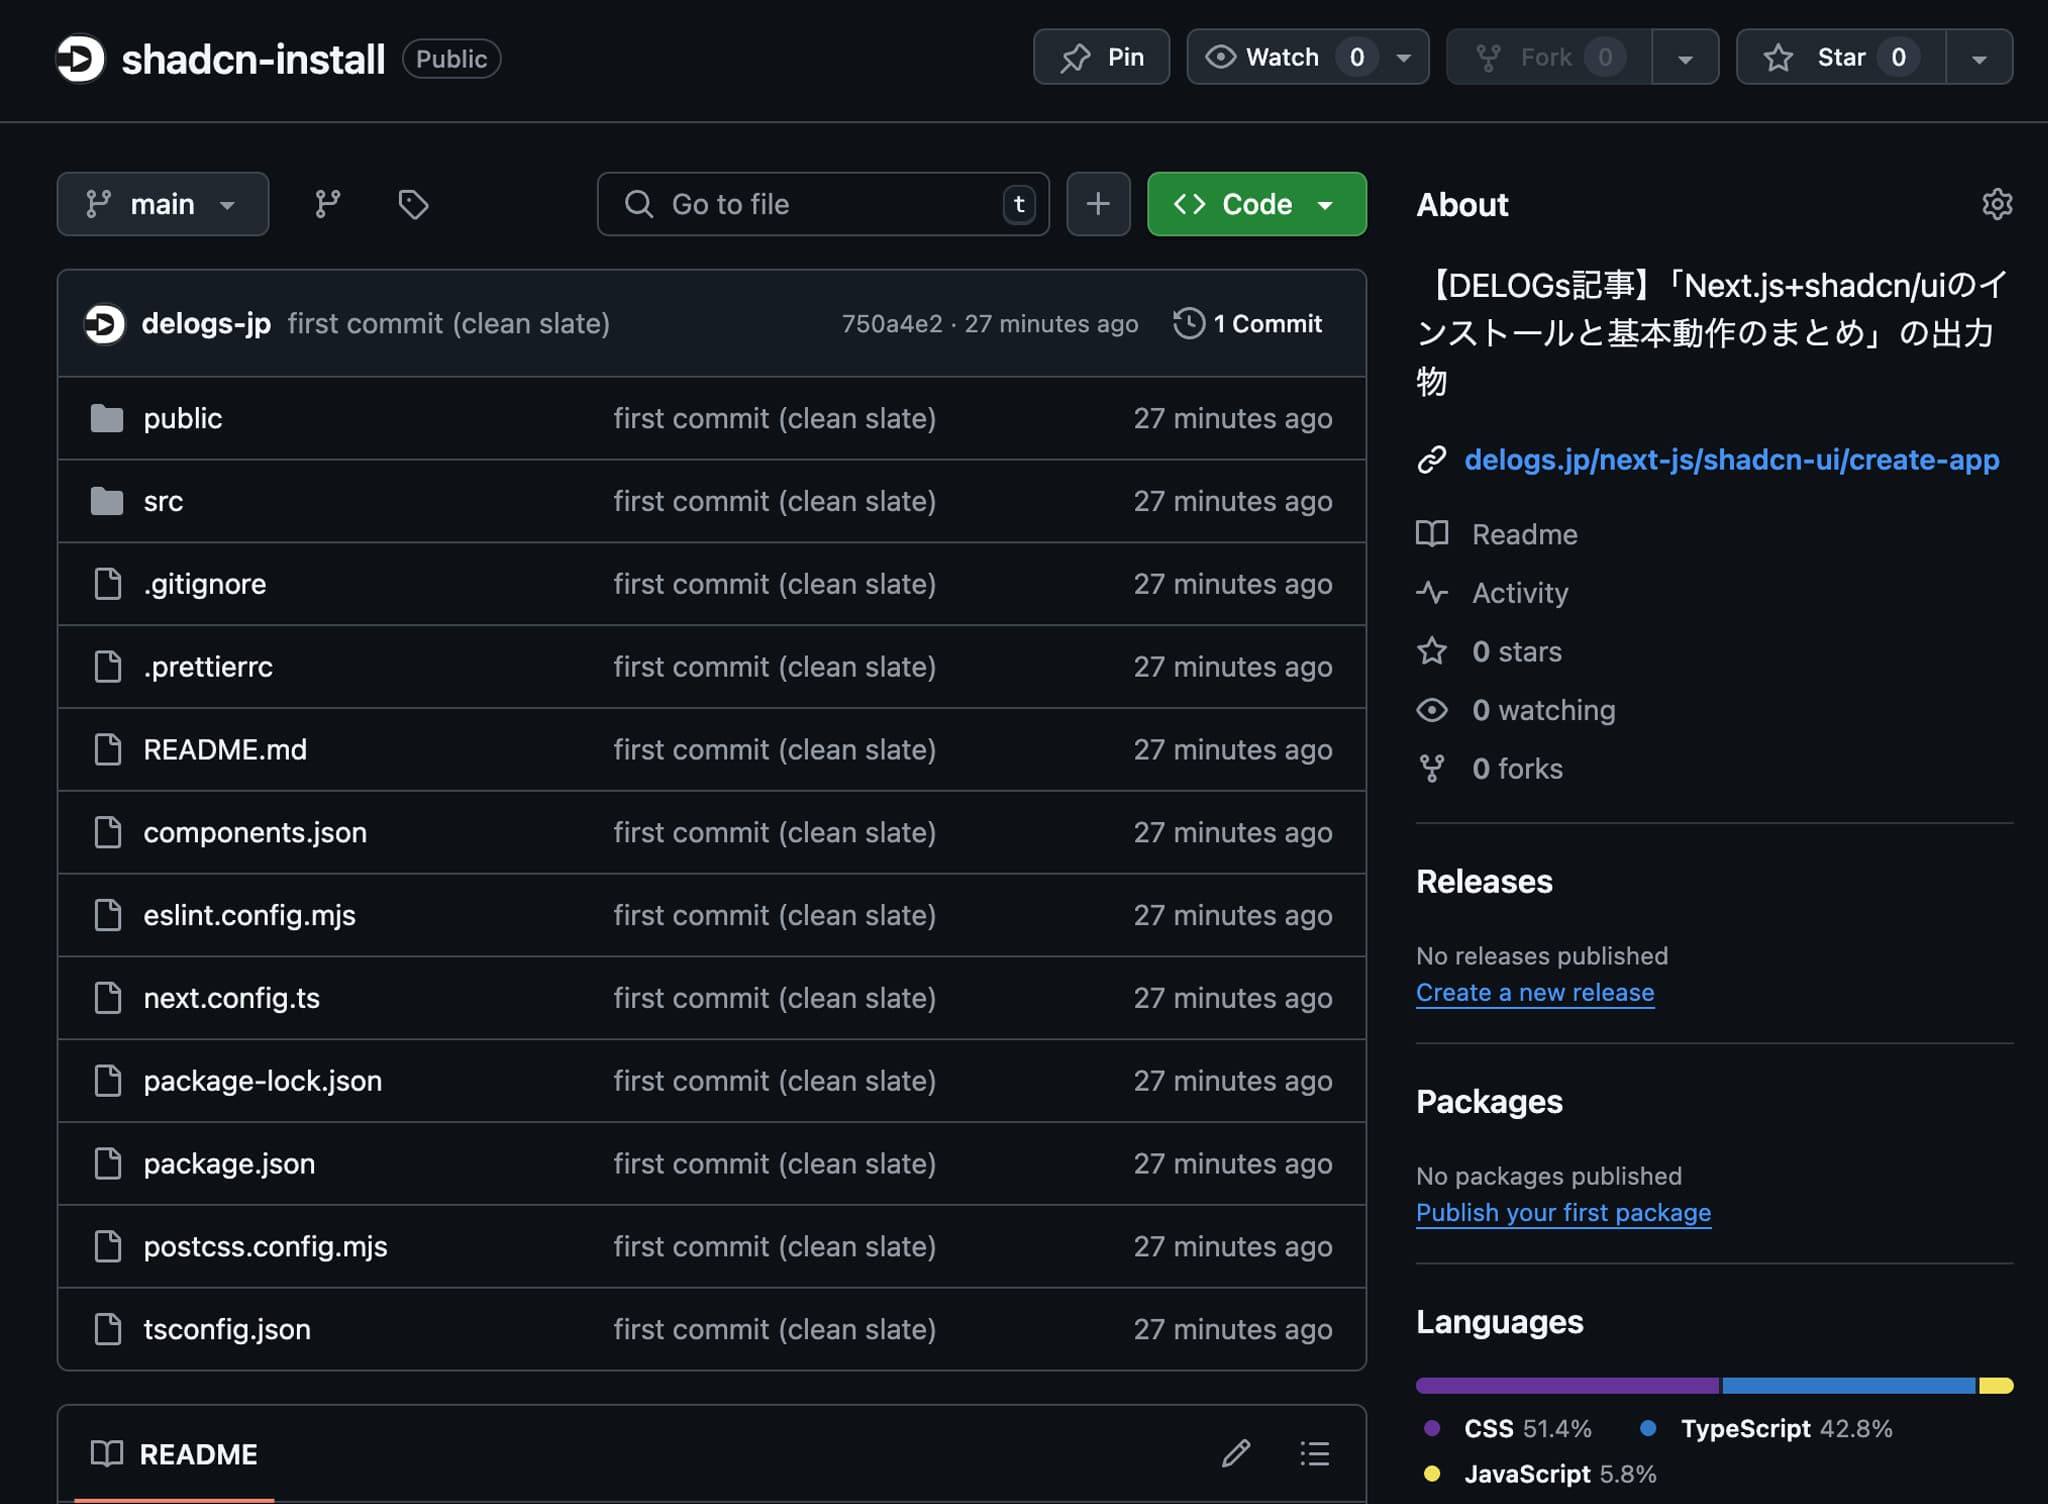Image resolution: width=2048 pixels, height=1504 pixels.
Task: Click the book icon in README tab
Action: point(107,1453)
